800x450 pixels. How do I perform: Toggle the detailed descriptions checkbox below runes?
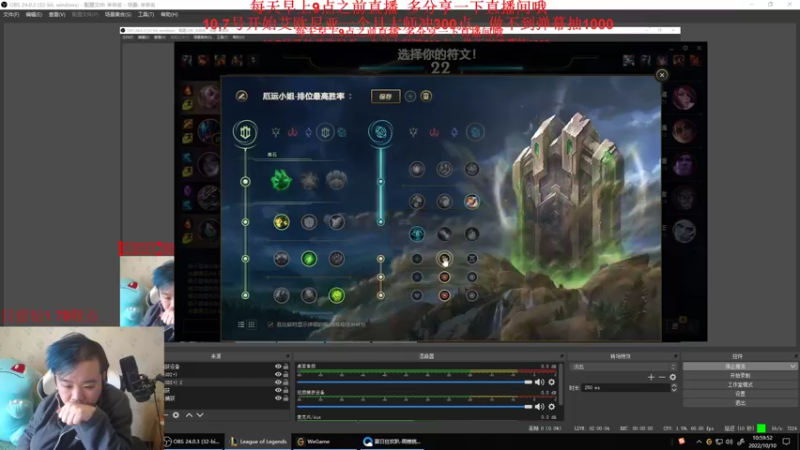pos(270,324)
